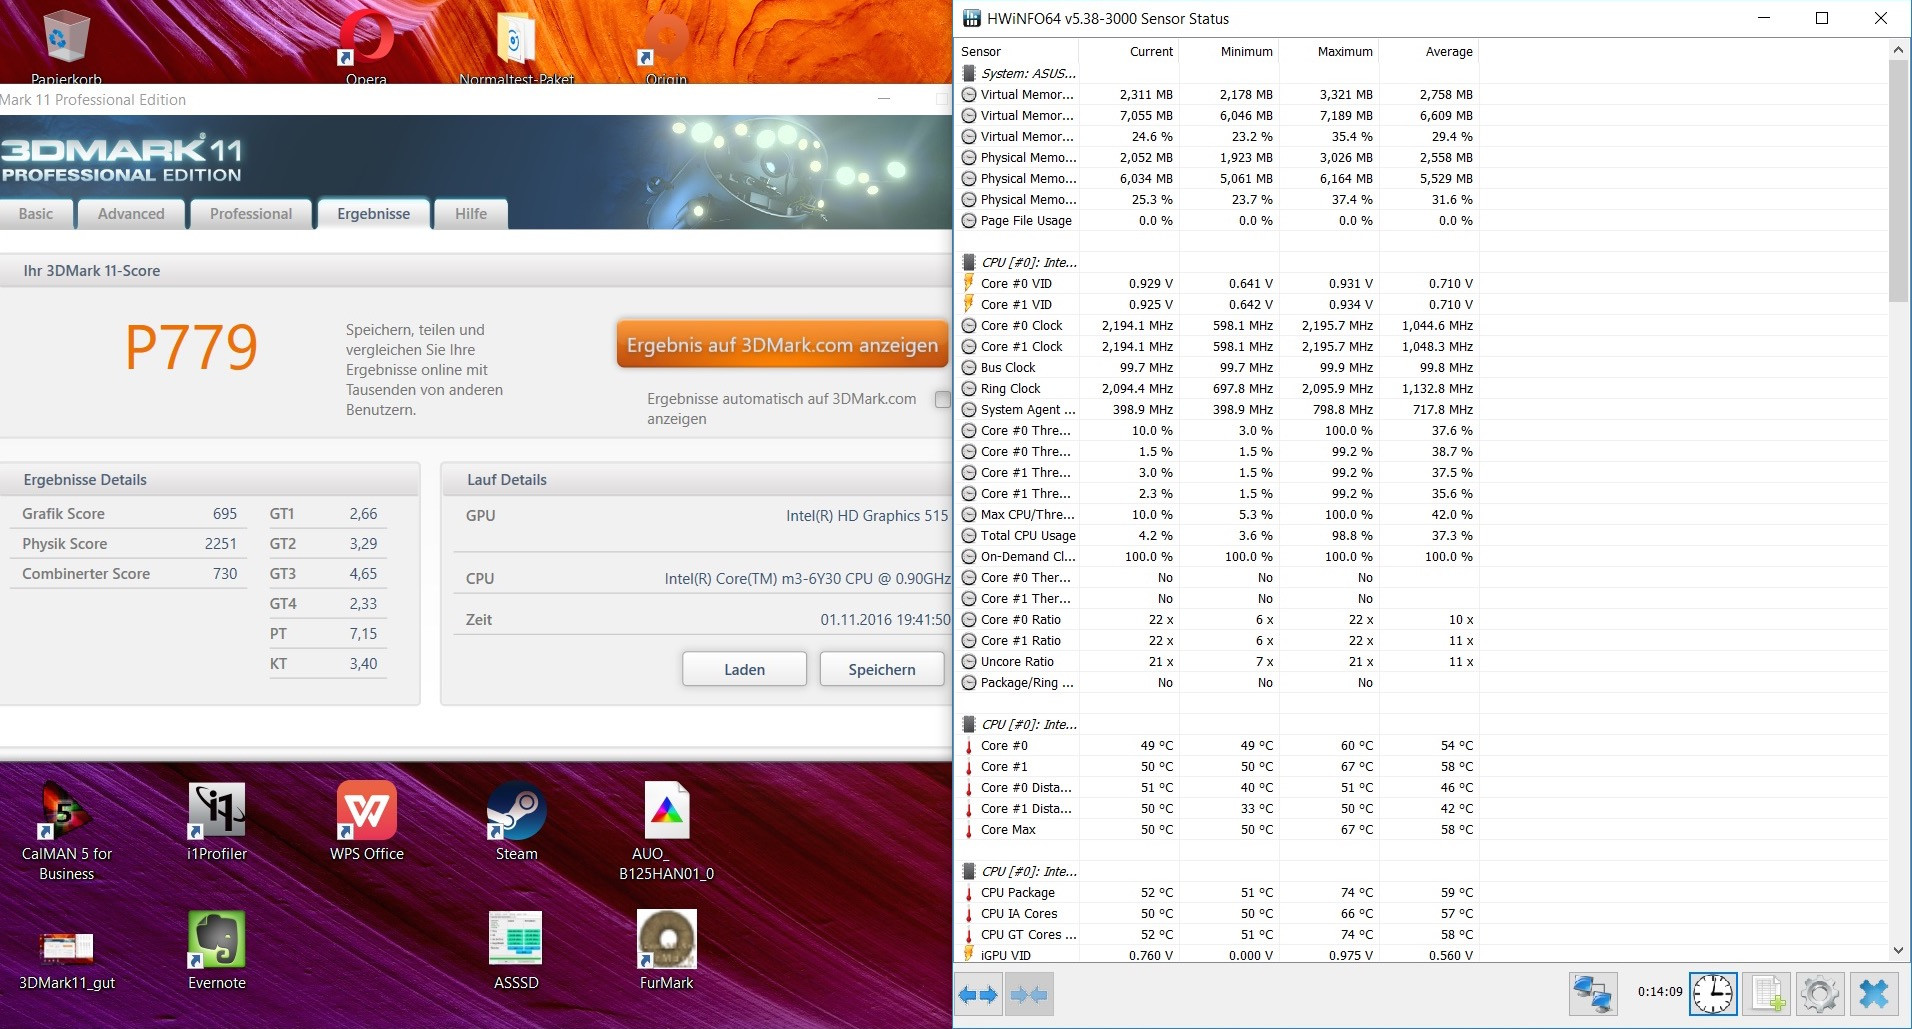This screenshot has height=1029, width=1912.
Task: Open the Papierkorb recycle bin icon
Action: pos(66,40)
